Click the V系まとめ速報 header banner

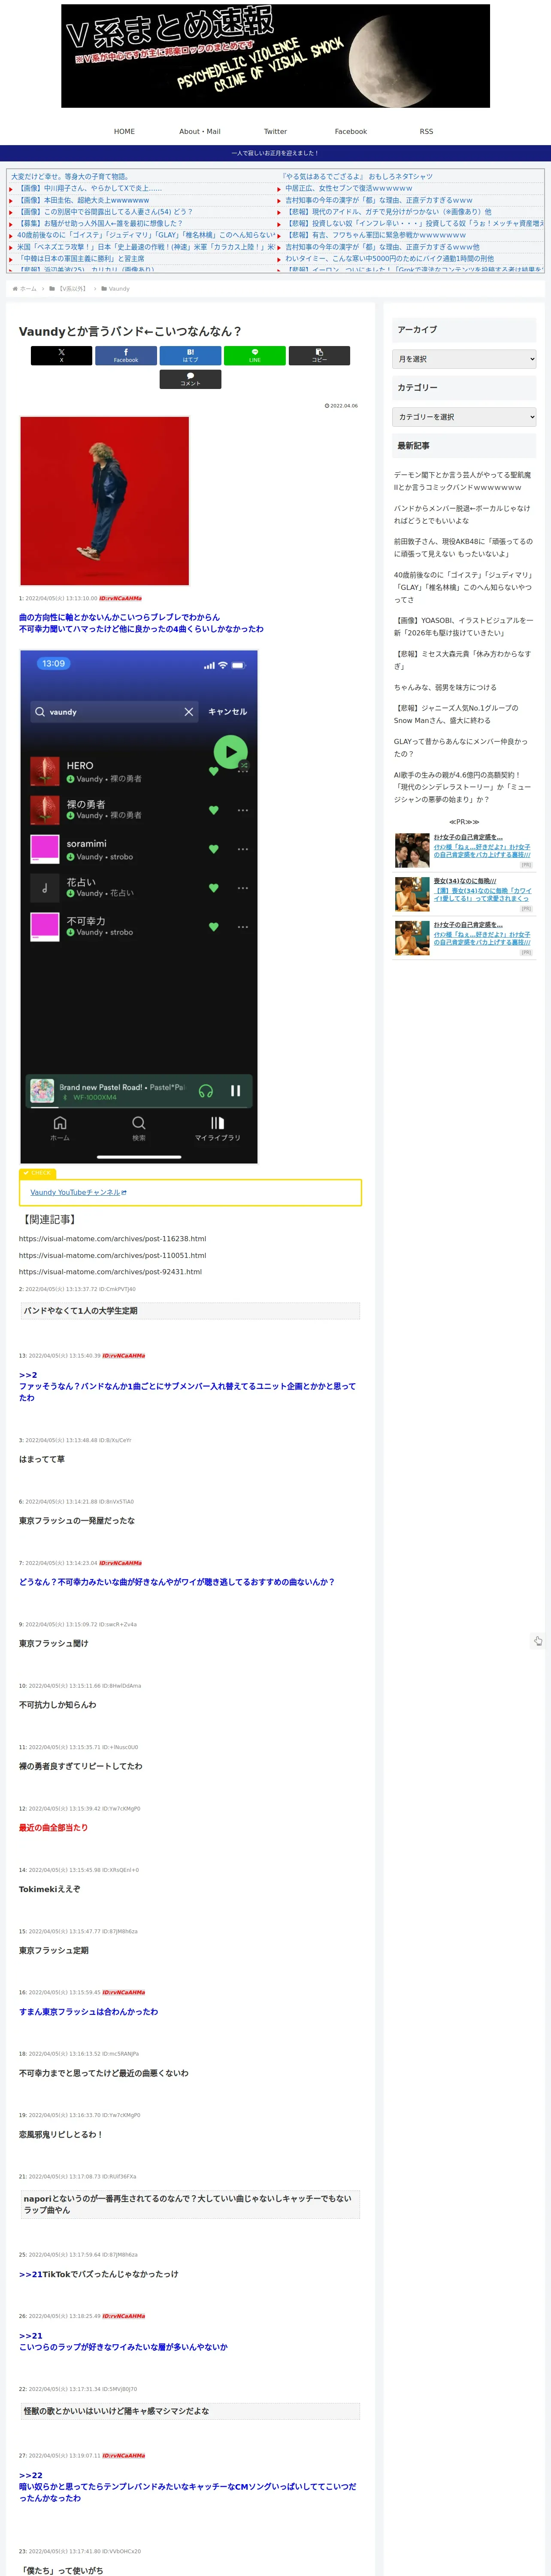click(275, 56)
